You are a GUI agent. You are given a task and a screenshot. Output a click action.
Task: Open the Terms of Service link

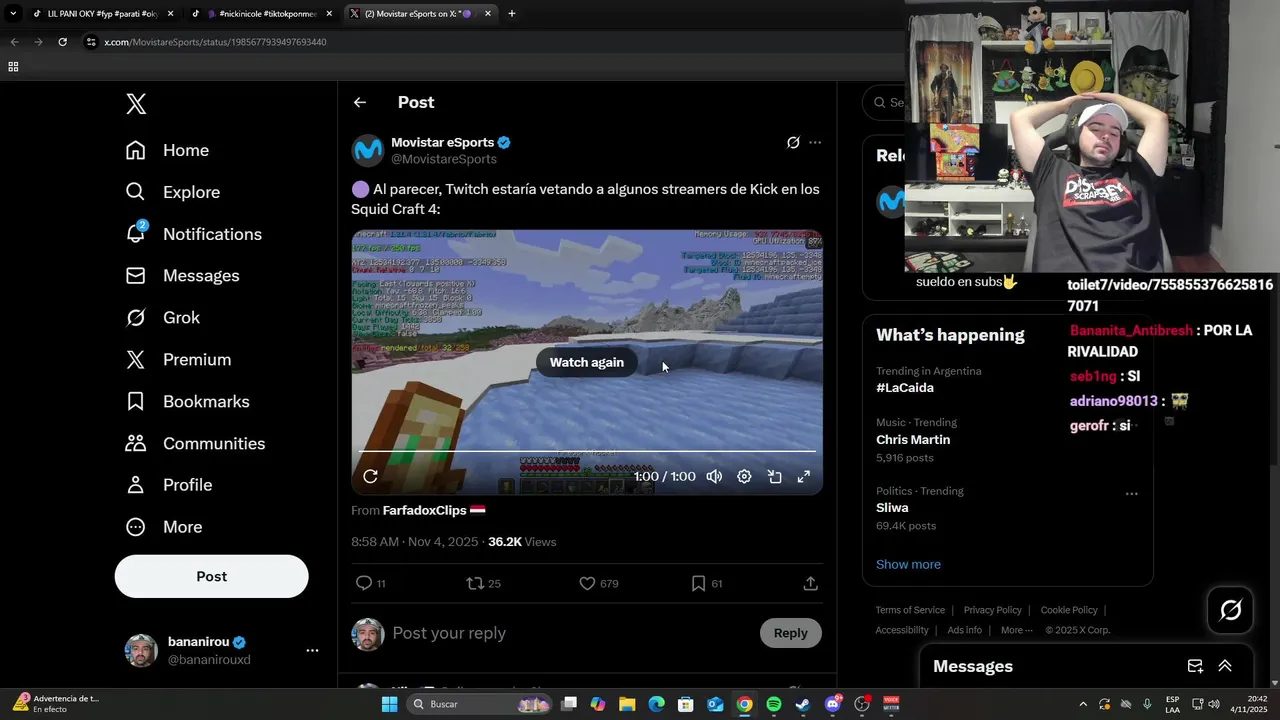tap(910, 610)
